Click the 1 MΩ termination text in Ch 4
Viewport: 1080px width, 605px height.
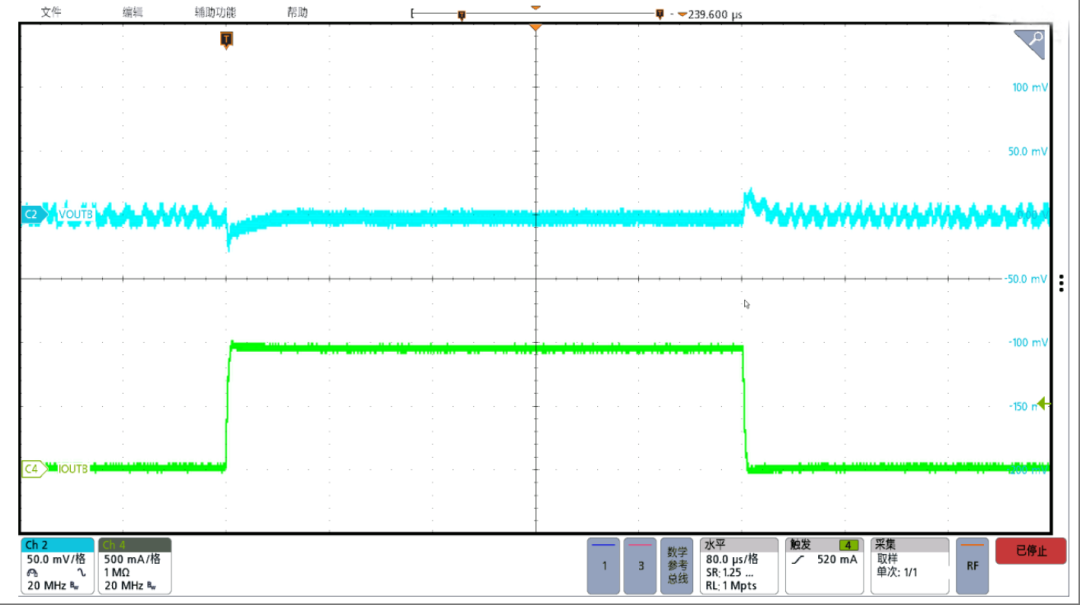click(x=116, y=573)
